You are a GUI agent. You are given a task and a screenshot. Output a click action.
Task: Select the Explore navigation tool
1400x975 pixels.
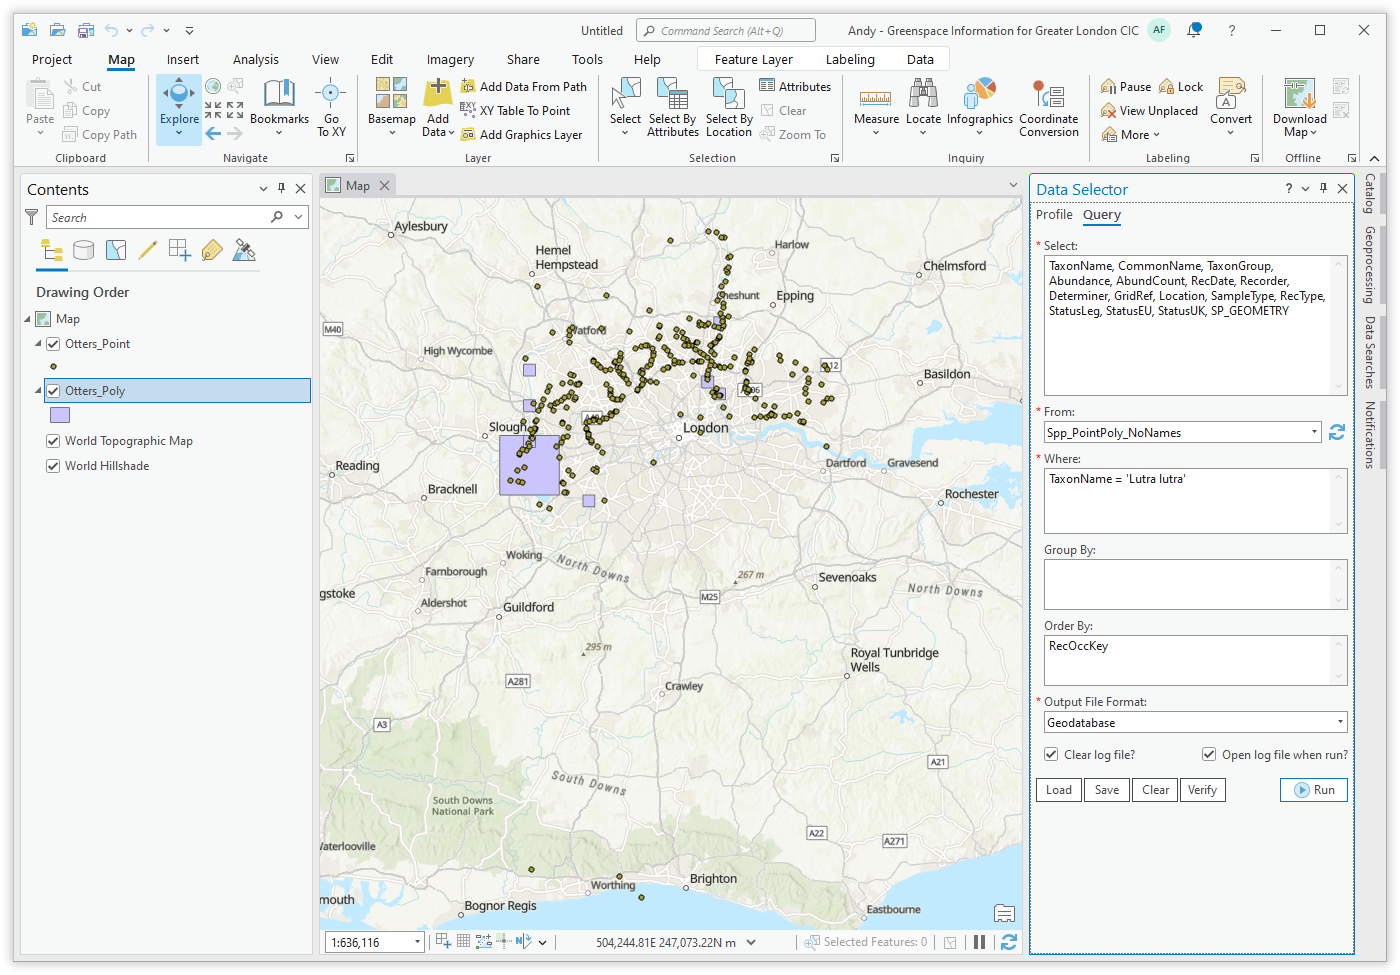click(x=179, y=108)
